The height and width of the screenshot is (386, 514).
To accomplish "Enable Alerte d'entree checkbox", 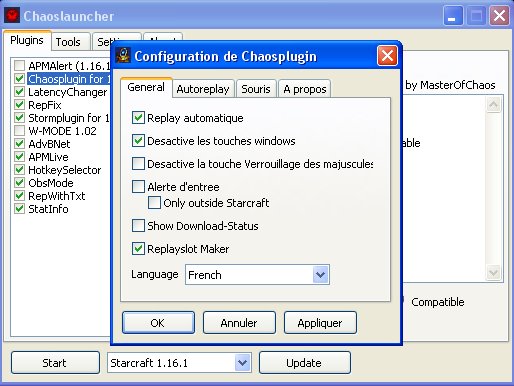I will (138, 187).
